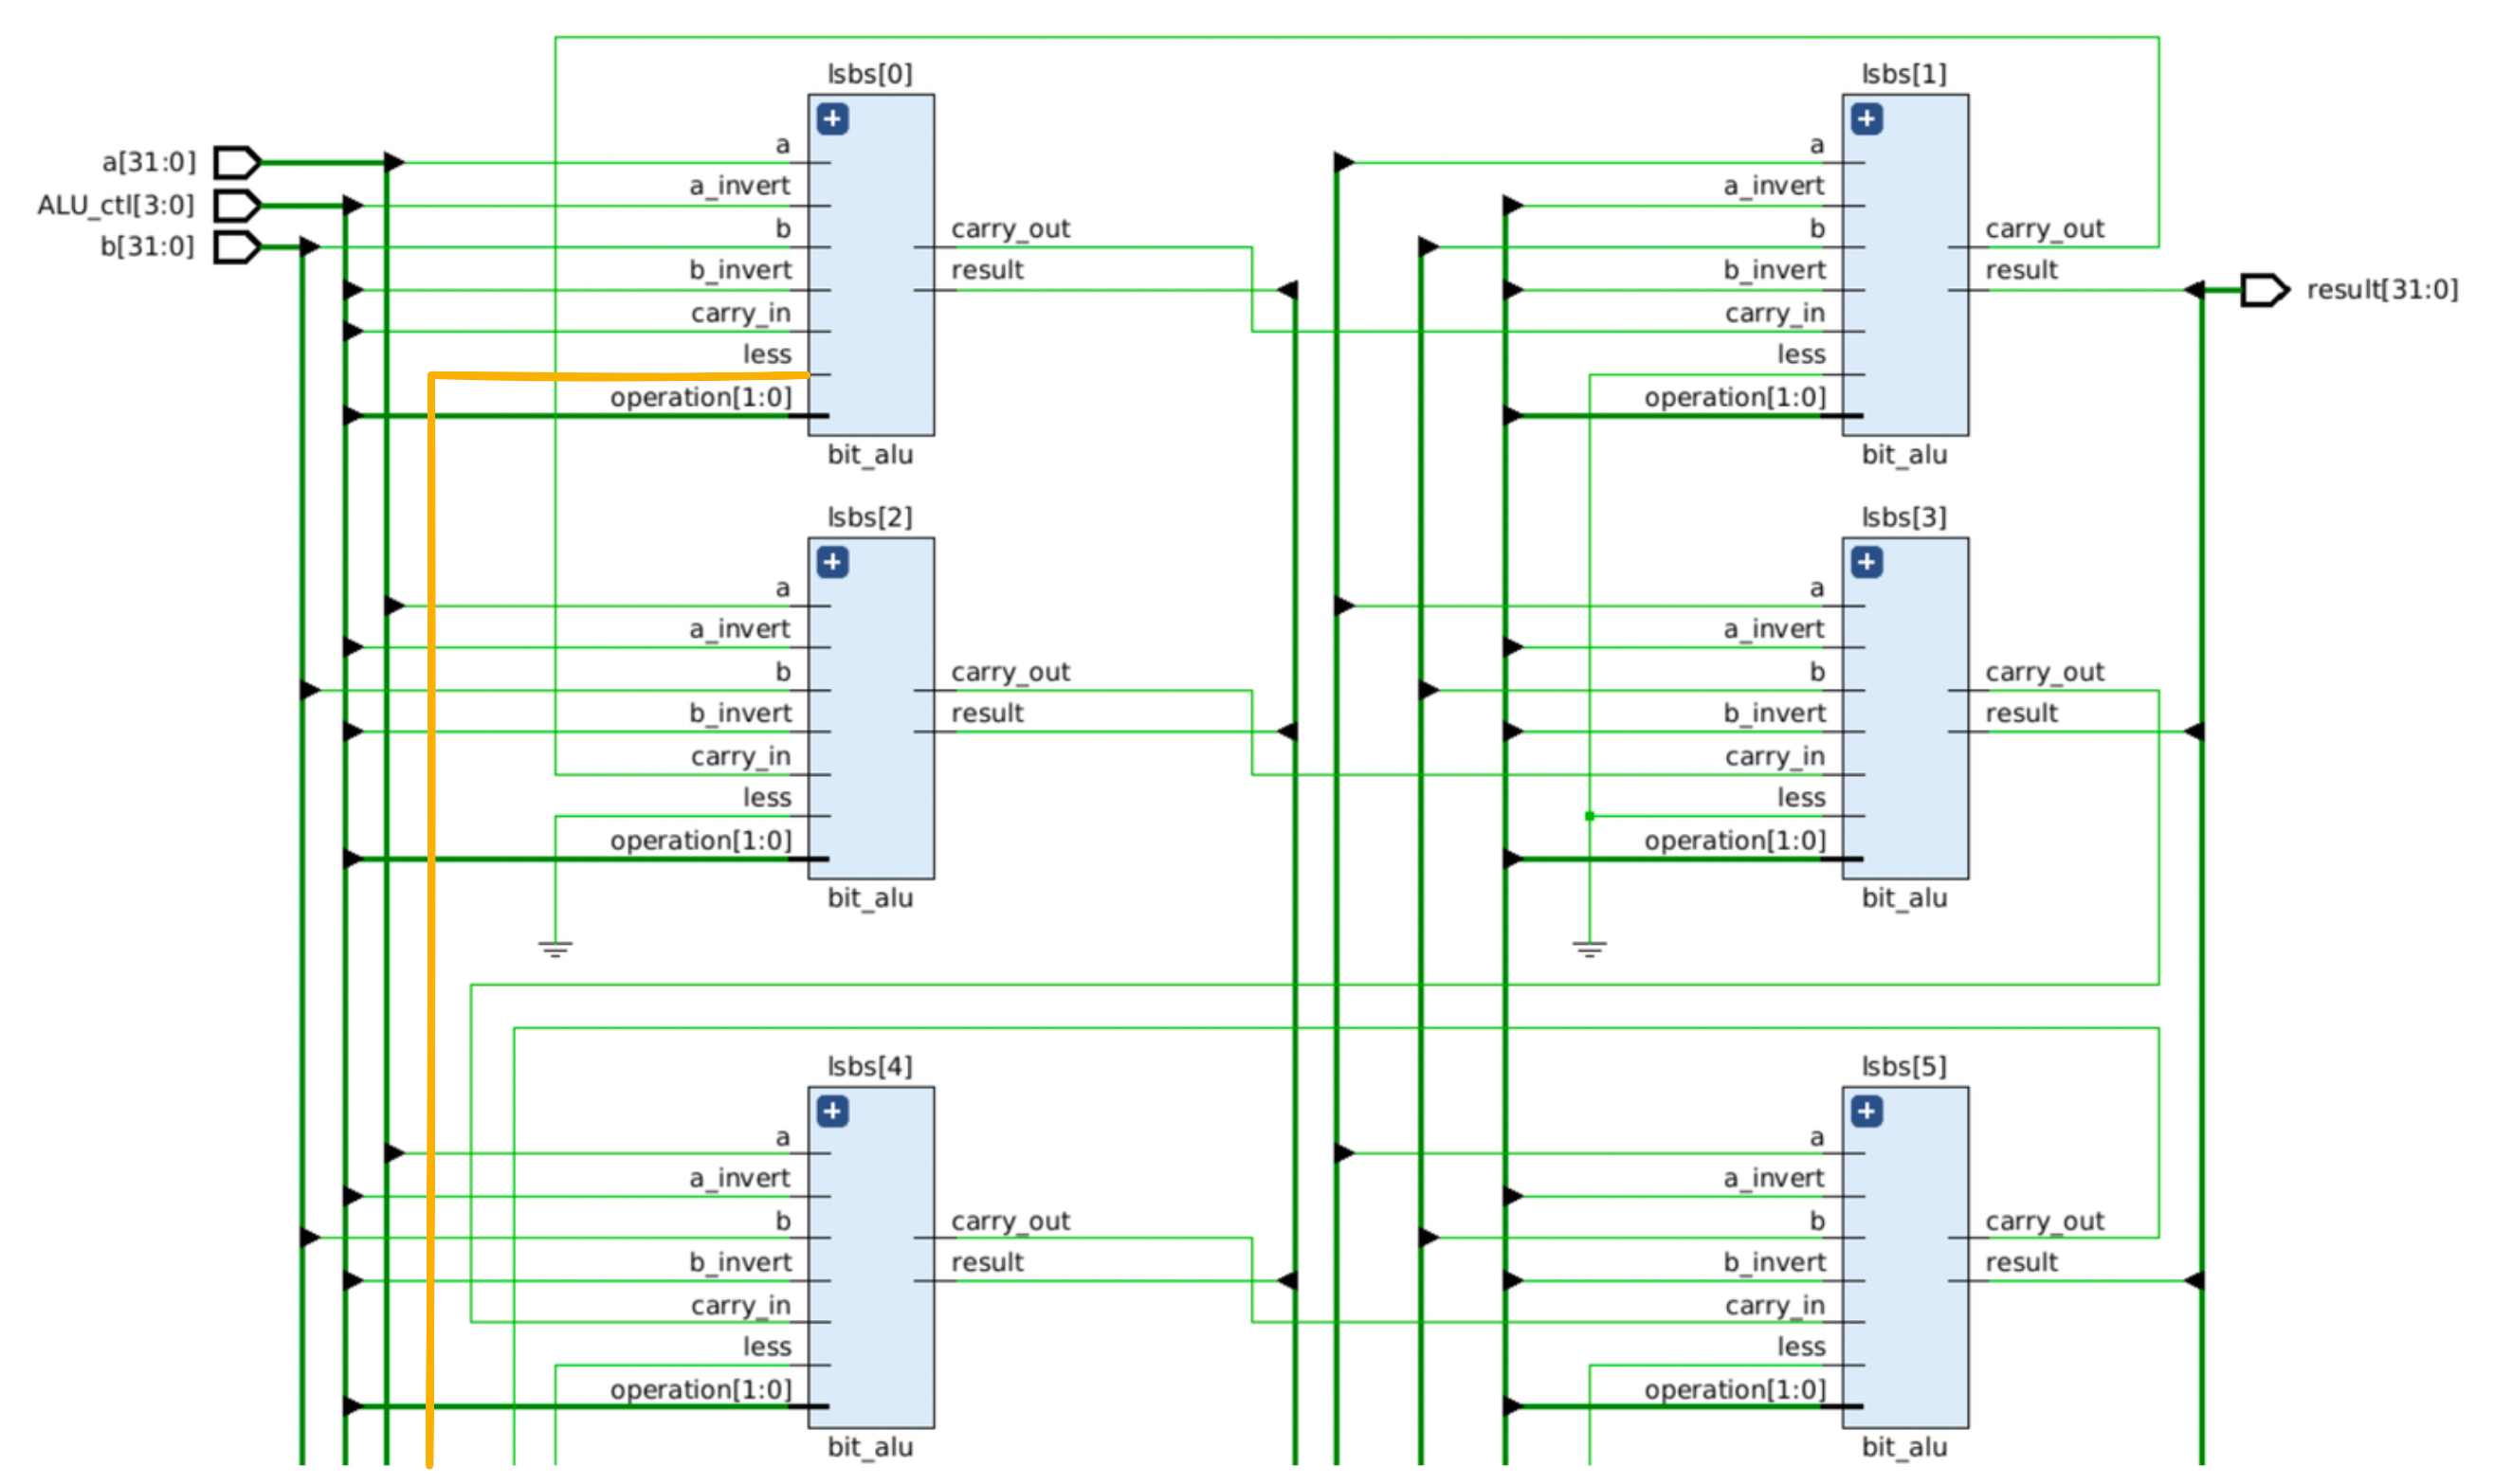This screenshot has height=1484, width=2494.
Task: Expand the lsbs[3] block plus icon
Action: click(1866, 562)
